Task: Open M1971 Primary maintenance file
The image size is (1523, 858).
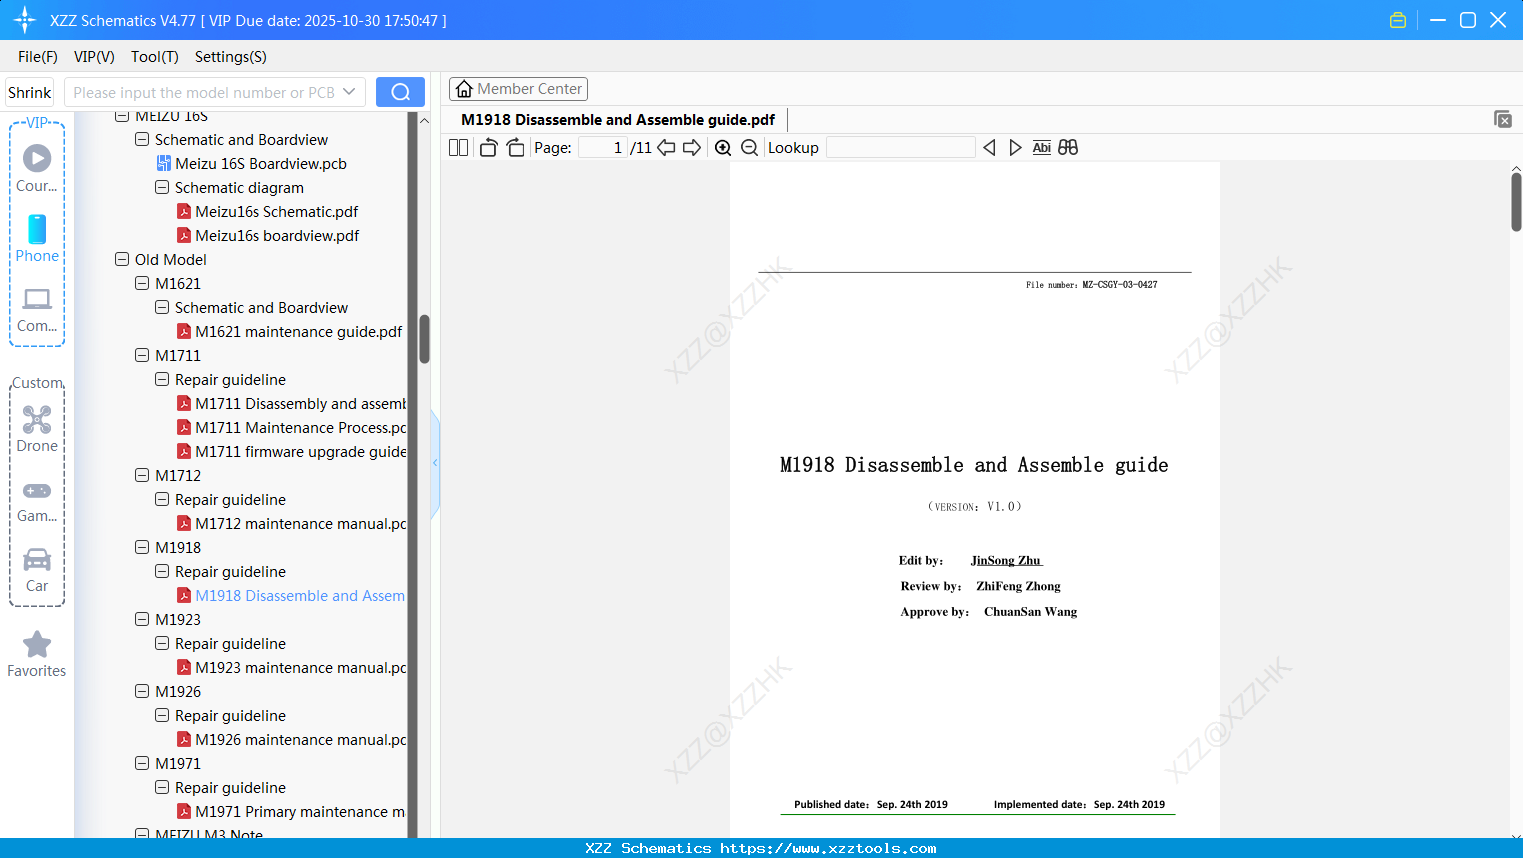Action: click(291, 812)
